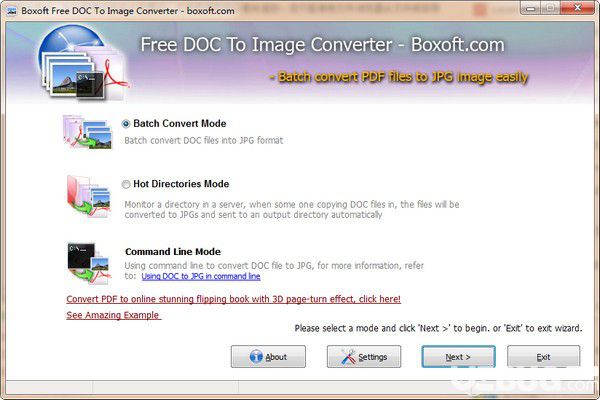This screenshot has width=600, height=400.
Task: Click the 'Monitor a directory in a server' description
Action: point(292,209)
